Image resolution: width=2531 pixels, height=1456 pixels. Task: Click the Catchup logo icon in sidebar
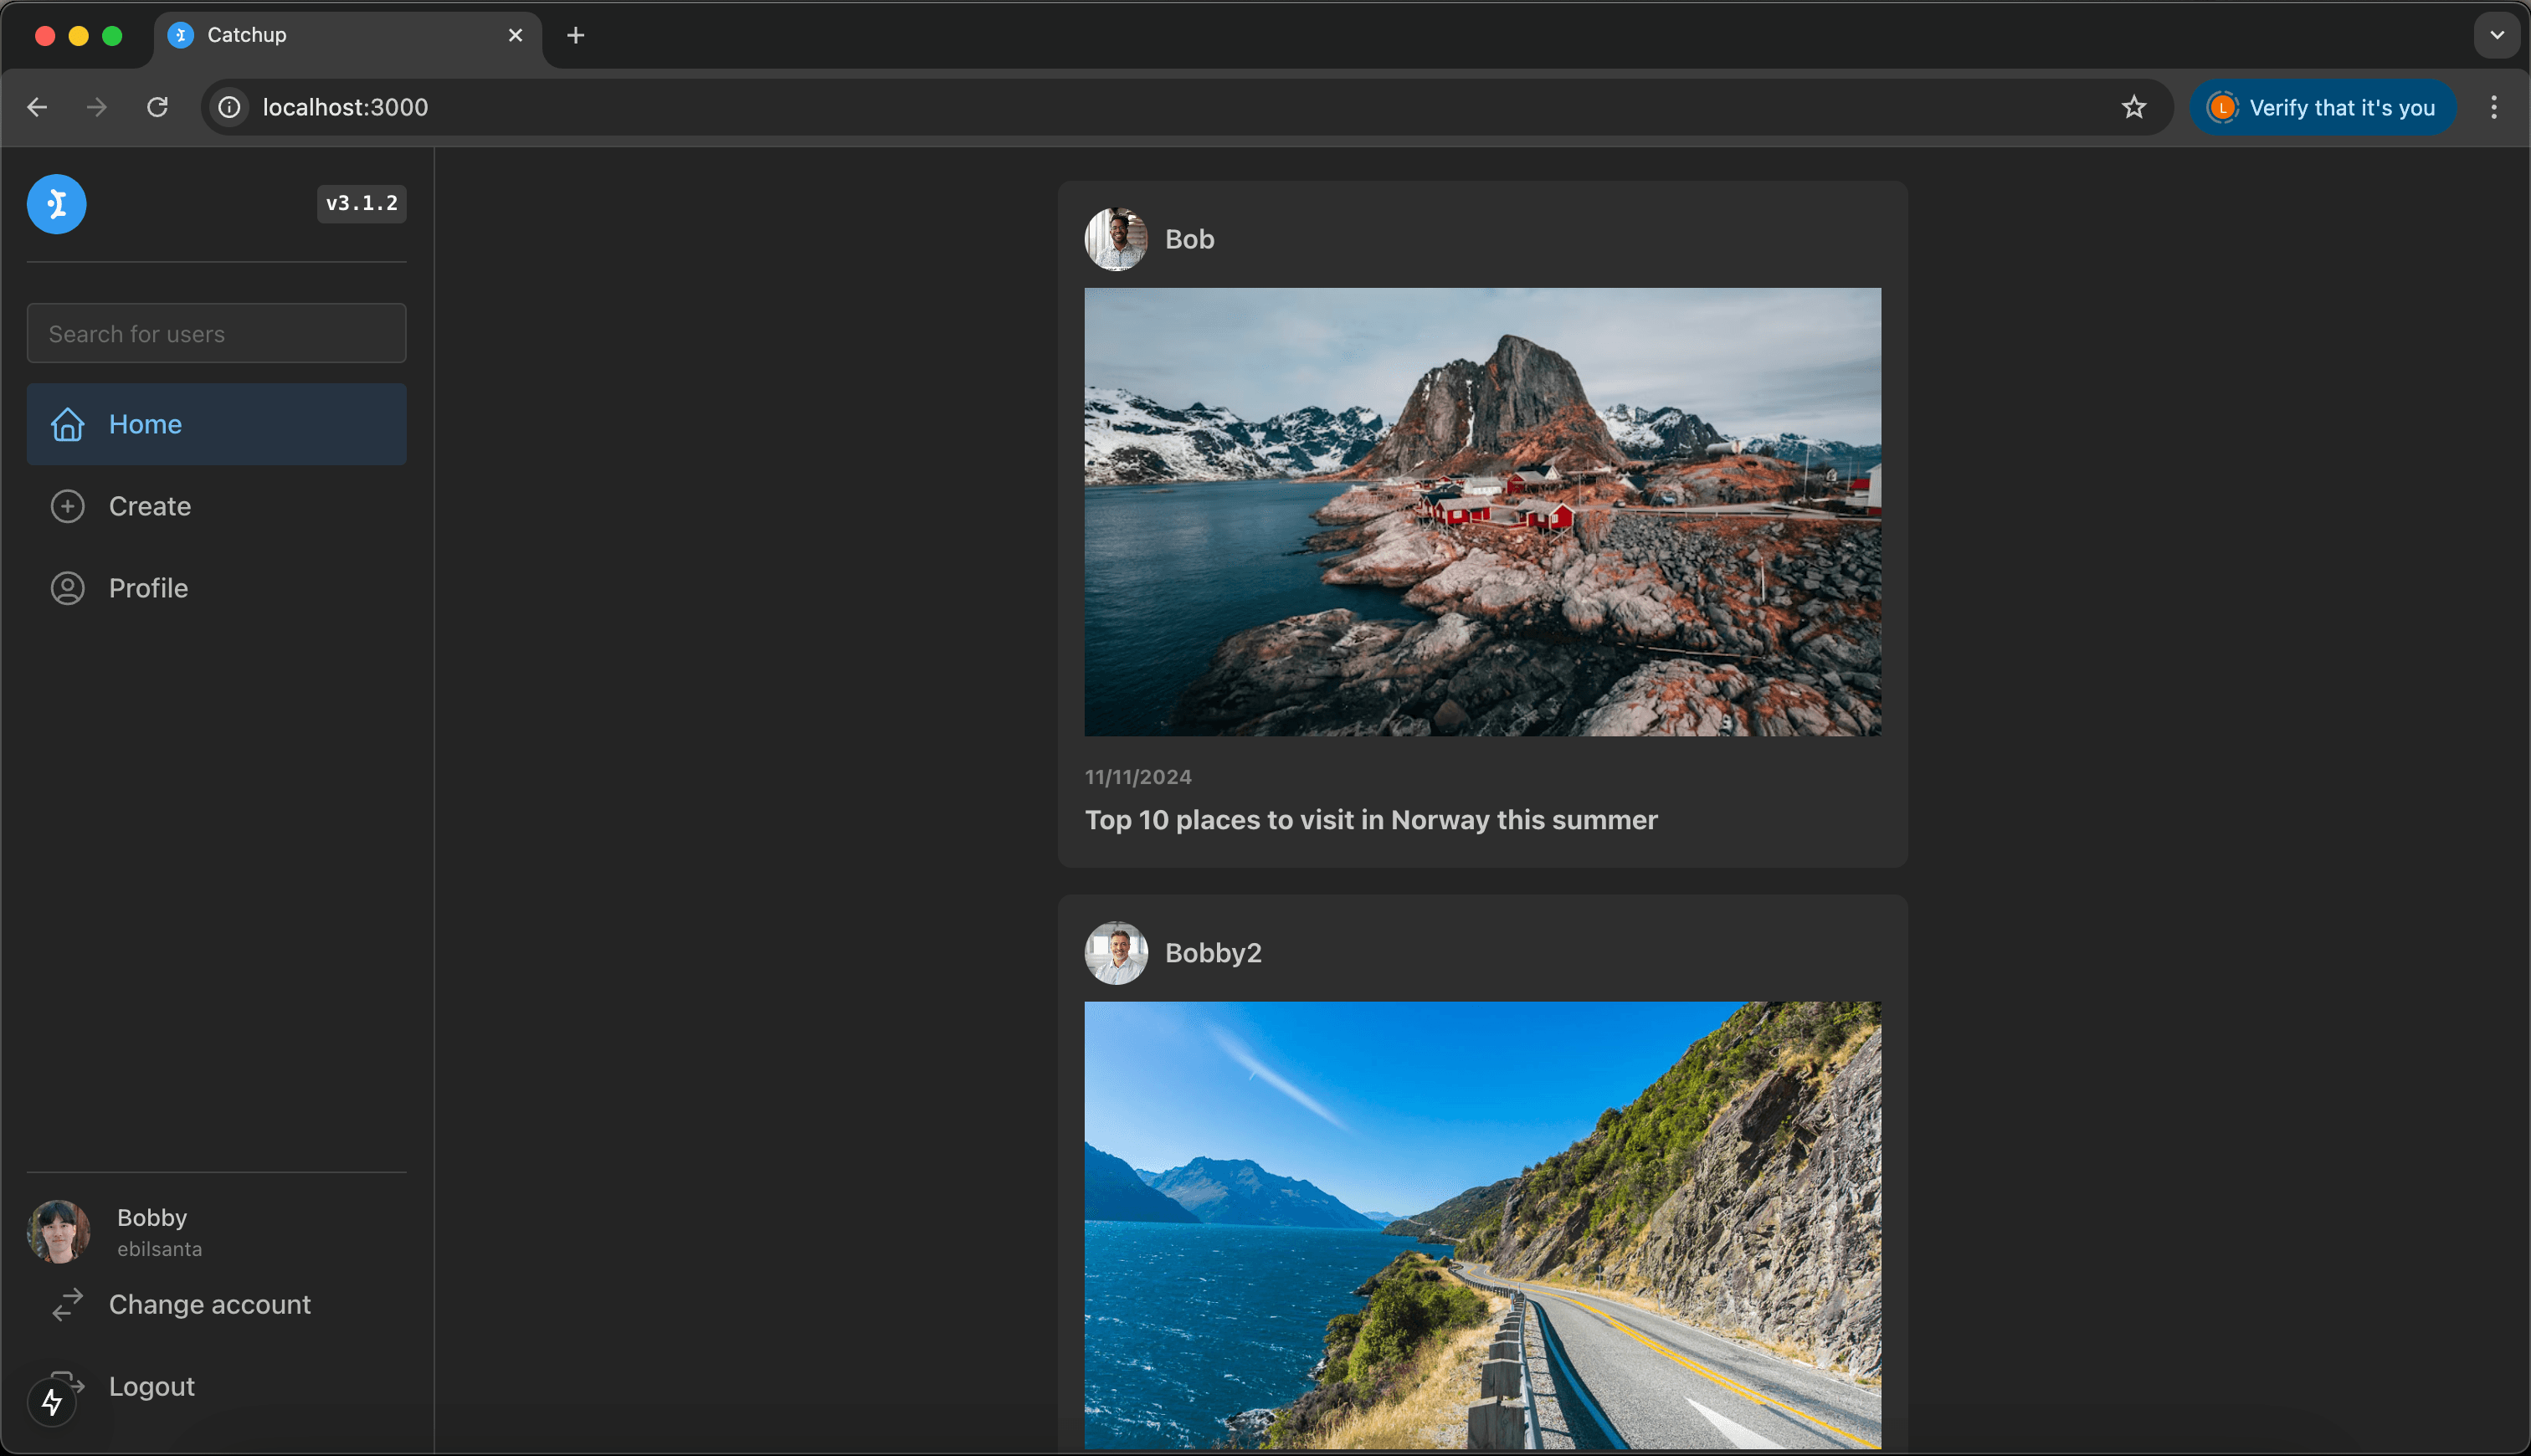pyautogui.click(x=56, y=204)
